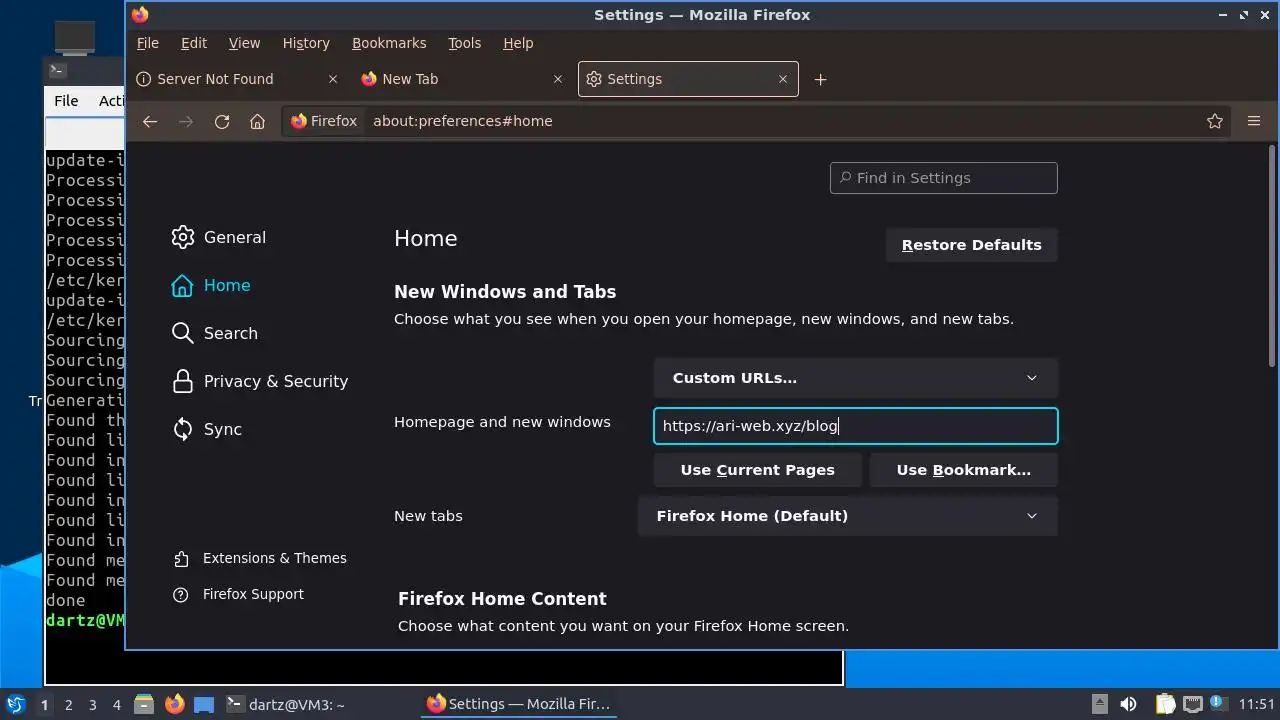The width and height of the screenshot is (1280, 720).
Task: Switch to the Server Not Found tab
Action: tap(238, 79)
